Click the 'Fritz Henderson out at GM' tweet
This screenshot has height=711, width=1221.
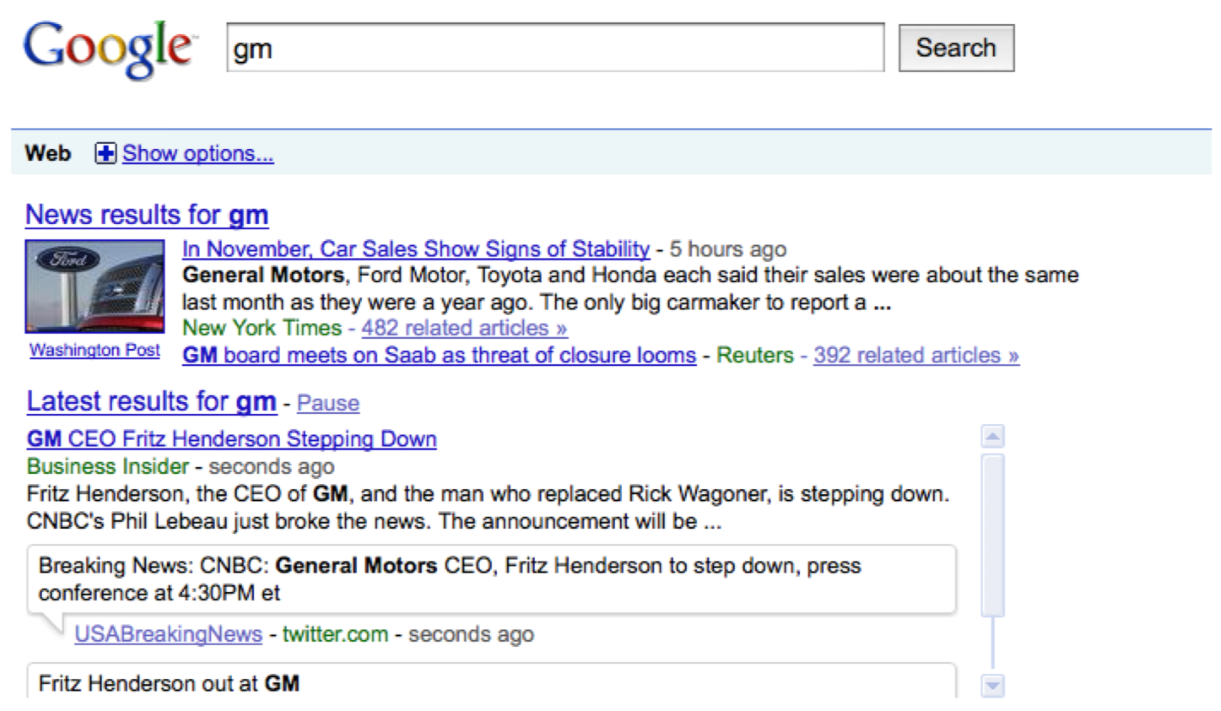(x=490, y=680)
